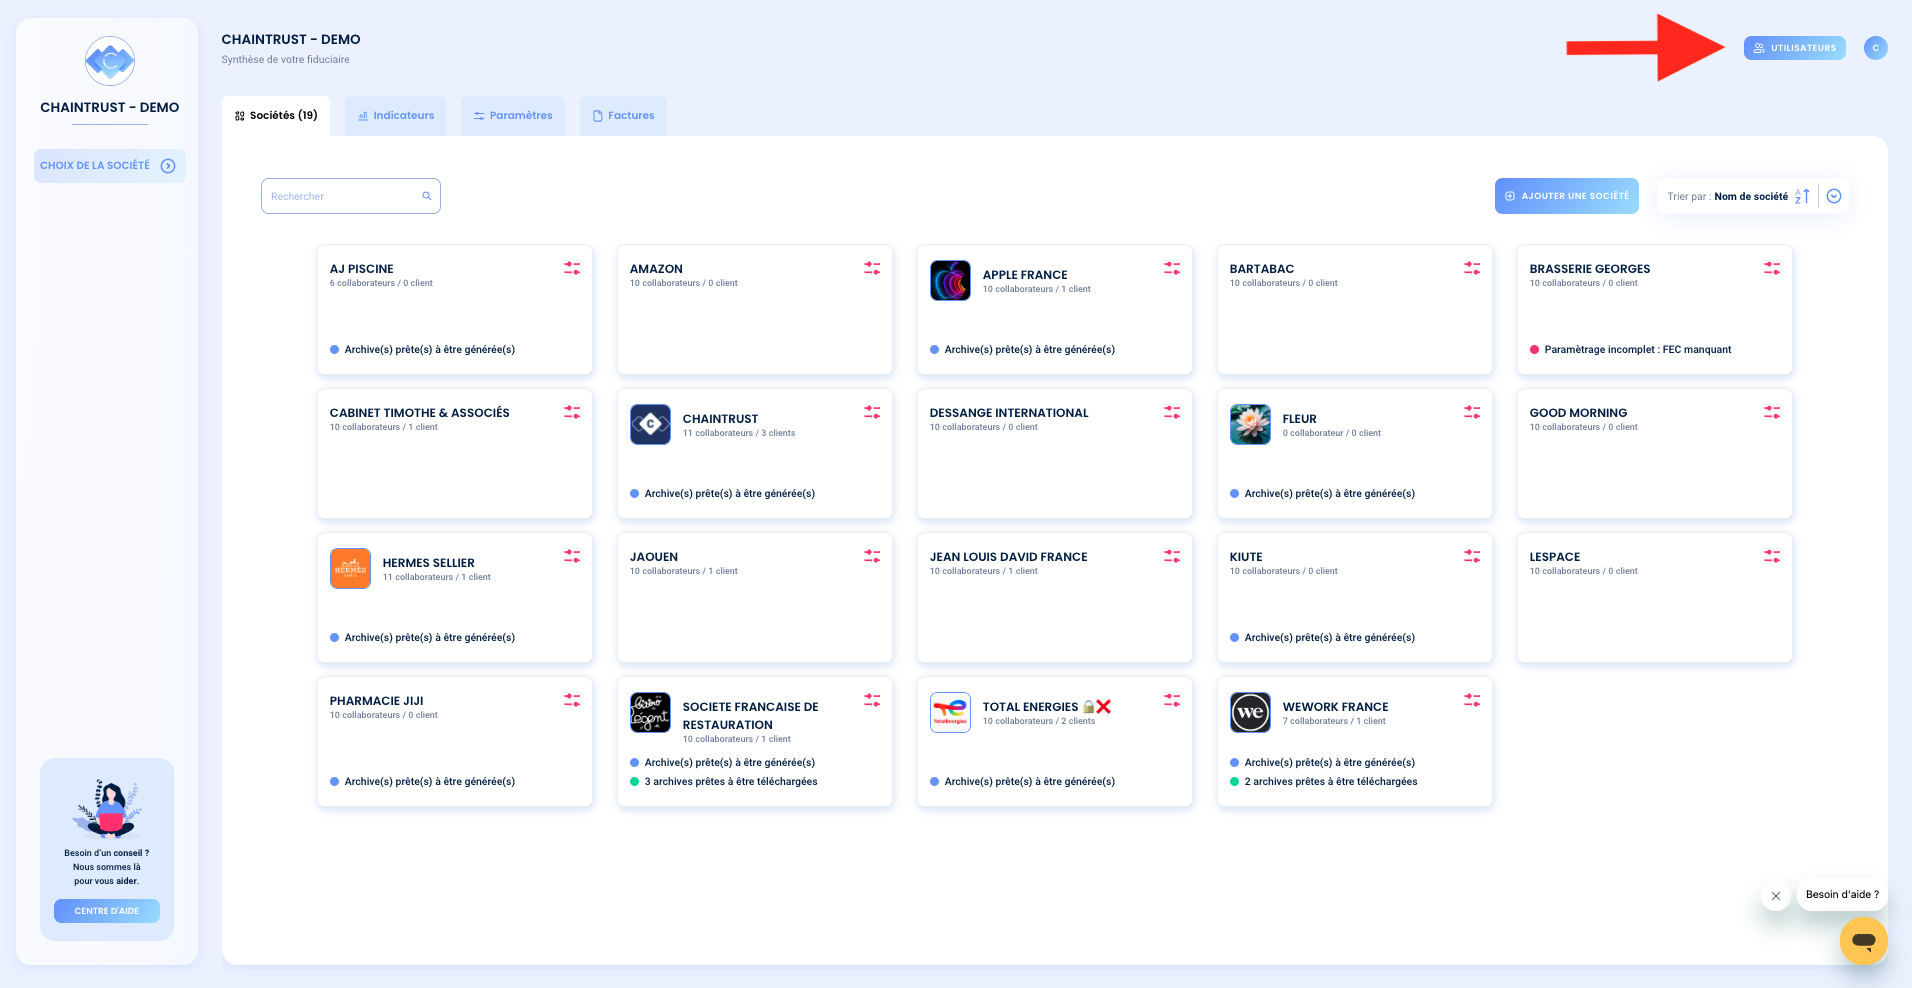Screen dimensions: 1912x988
Task: Open the PHARMACIE JIJI company name
Action: pos(377,701)
